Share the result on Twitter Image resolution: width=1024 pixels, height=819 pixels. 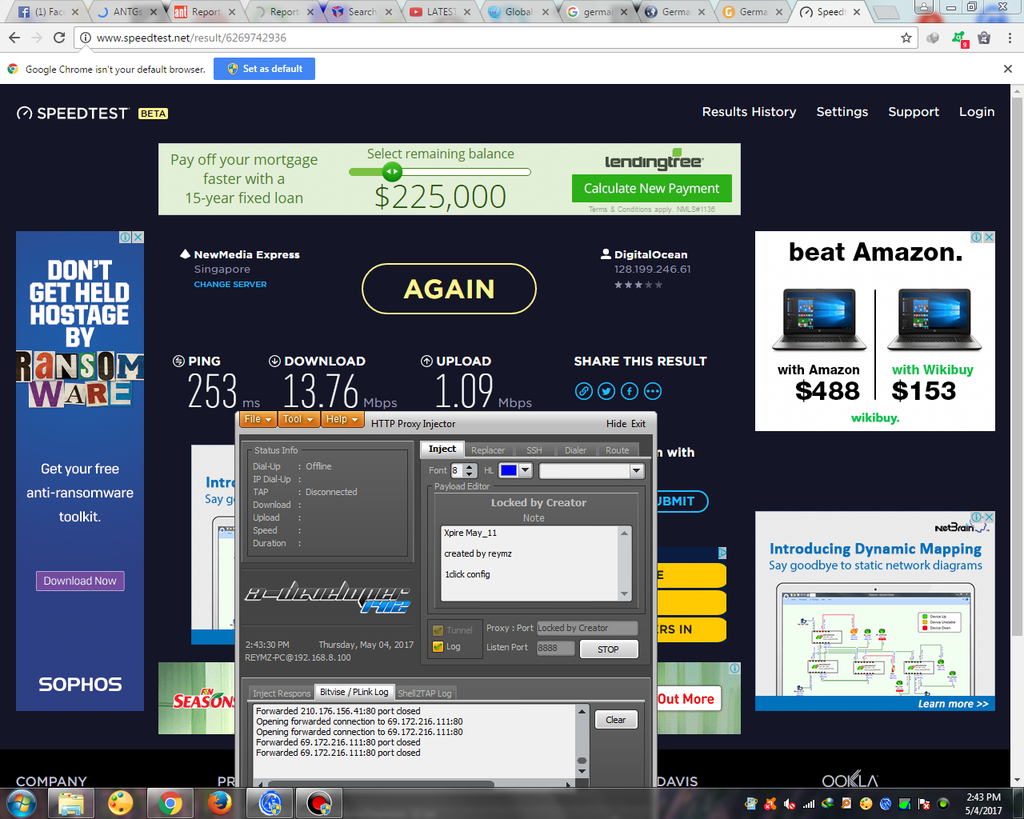pos(607,391)
